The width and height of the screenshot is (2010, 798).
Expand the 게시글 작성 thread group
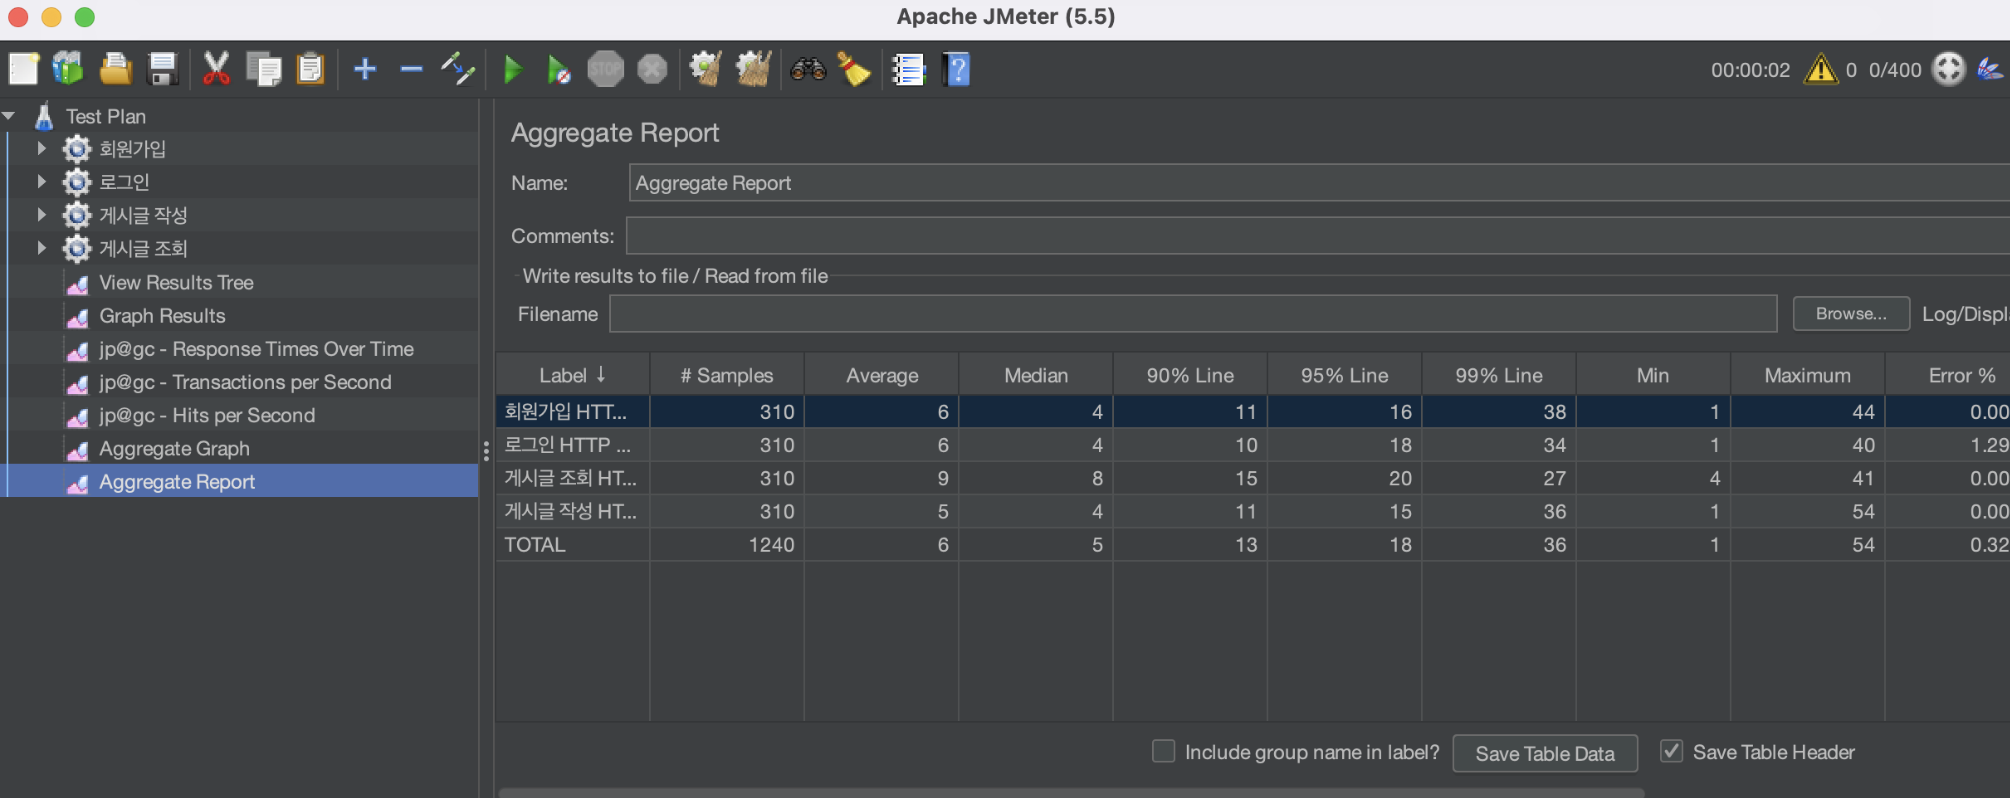(41, 214)
